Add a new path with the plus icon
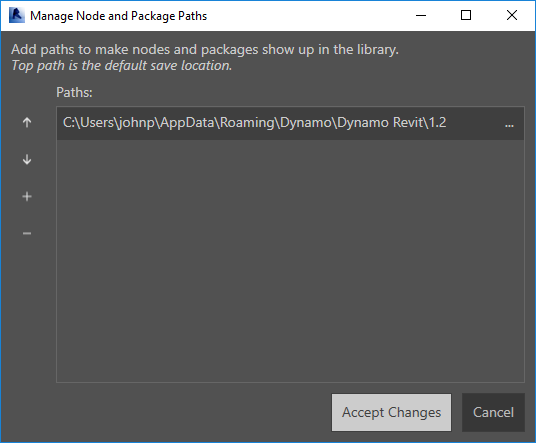The image size is (536, 443). pos(27,197)
